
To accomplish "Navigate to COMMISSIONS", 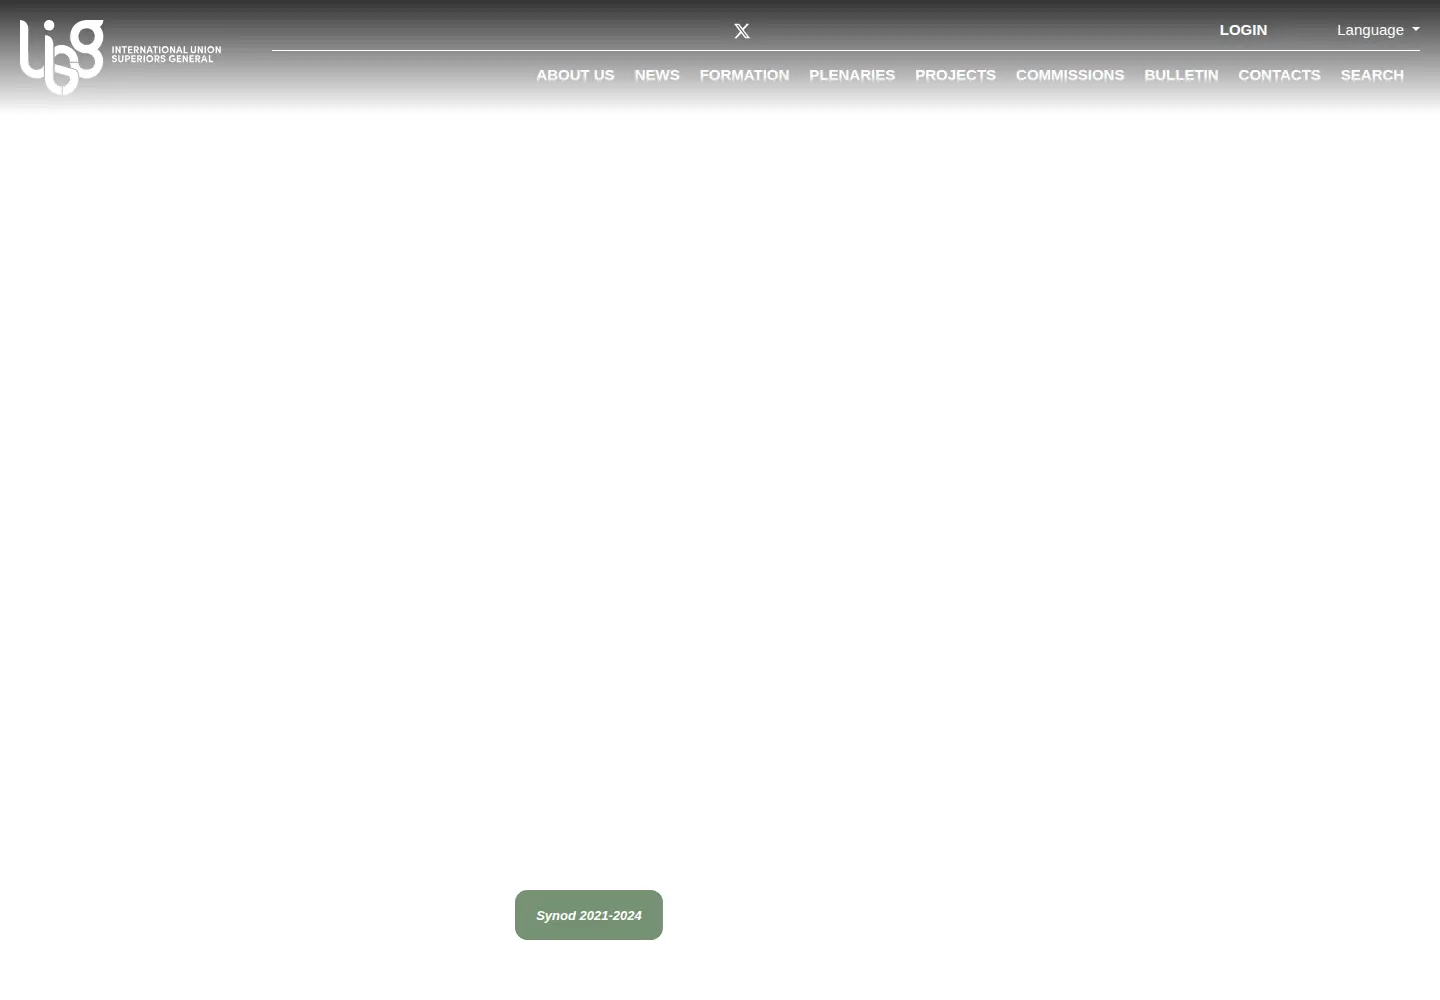I will click(x=1070, y=75).
